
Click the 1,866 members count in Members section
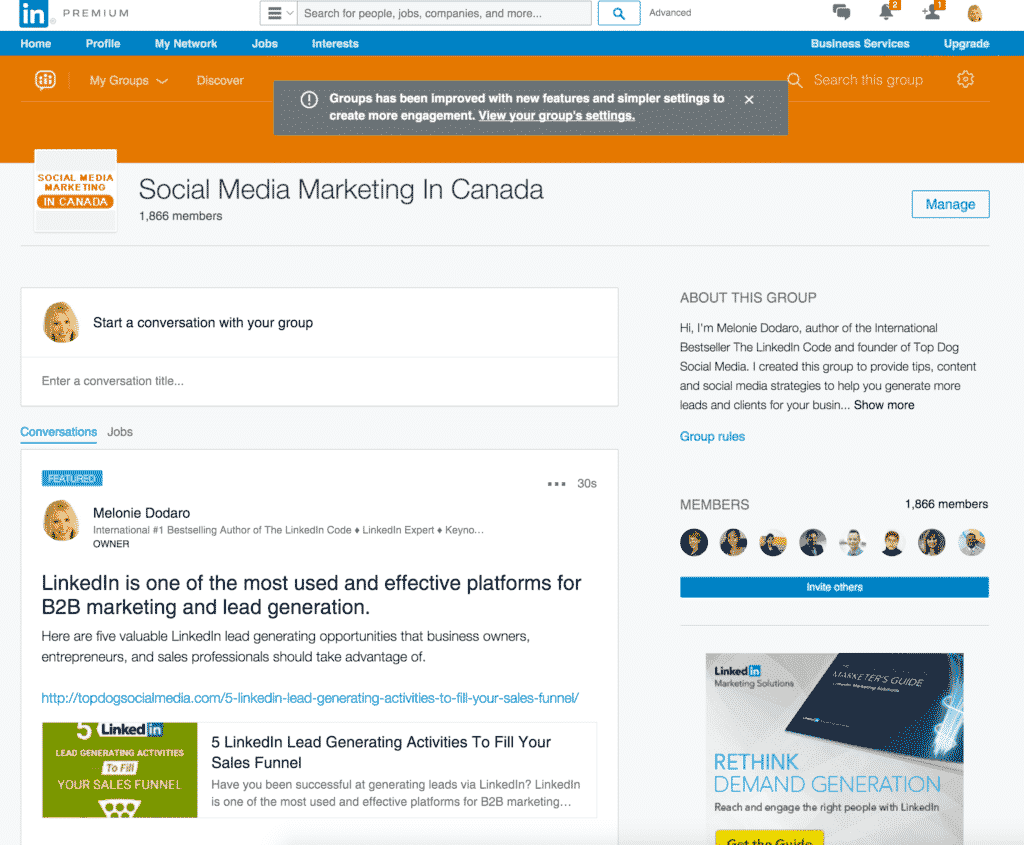(946, 504)
